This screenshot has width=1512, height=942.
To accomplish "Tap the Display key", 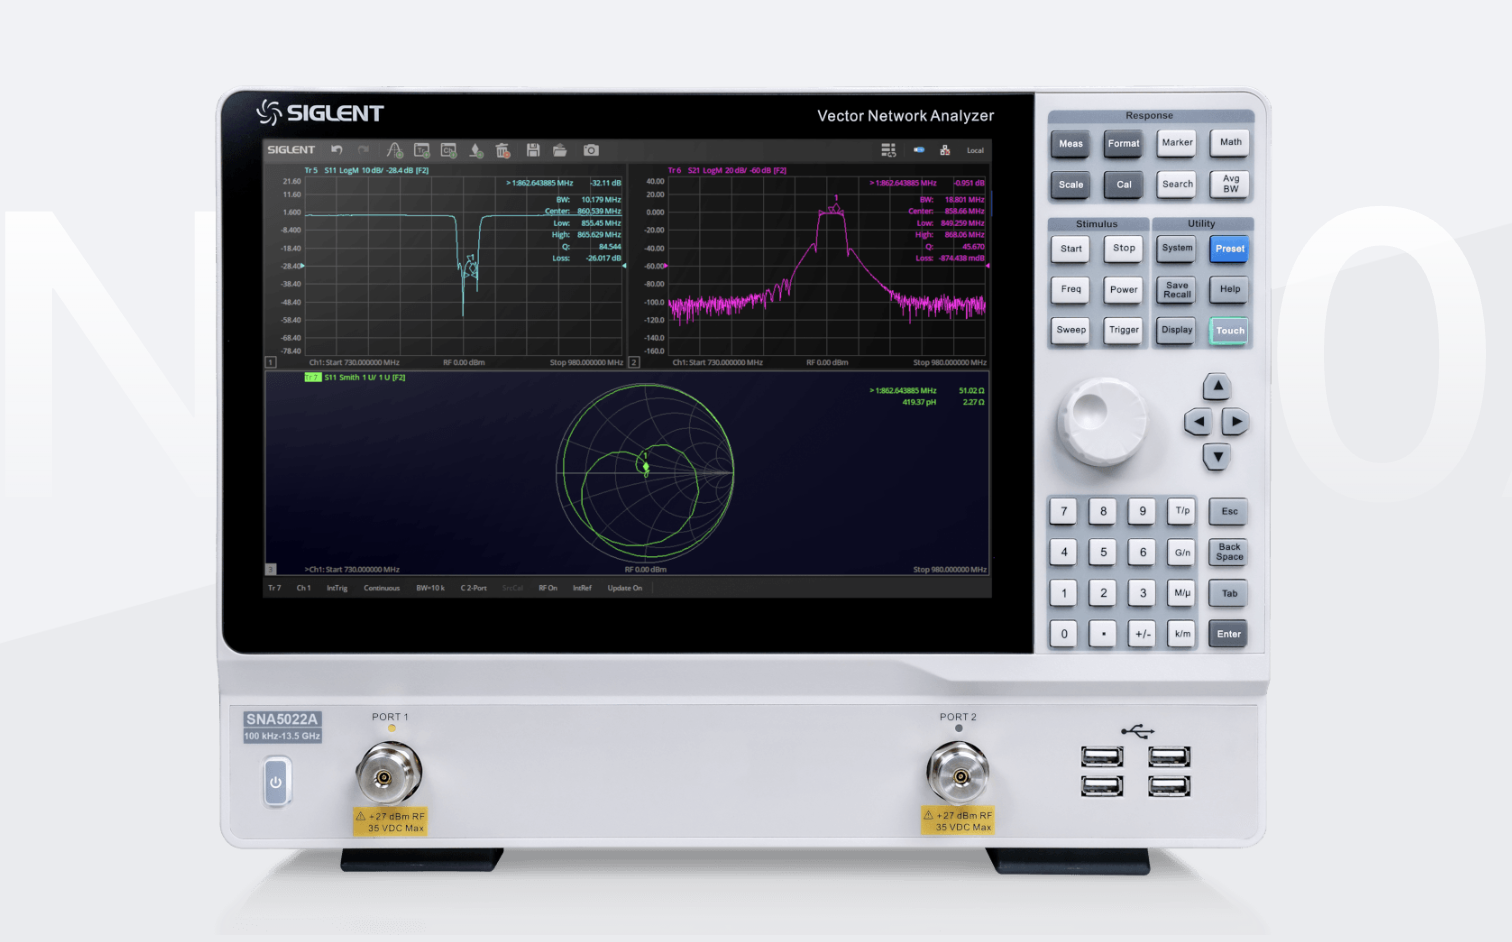I will pyautogui.click(x=1177, y=330).
